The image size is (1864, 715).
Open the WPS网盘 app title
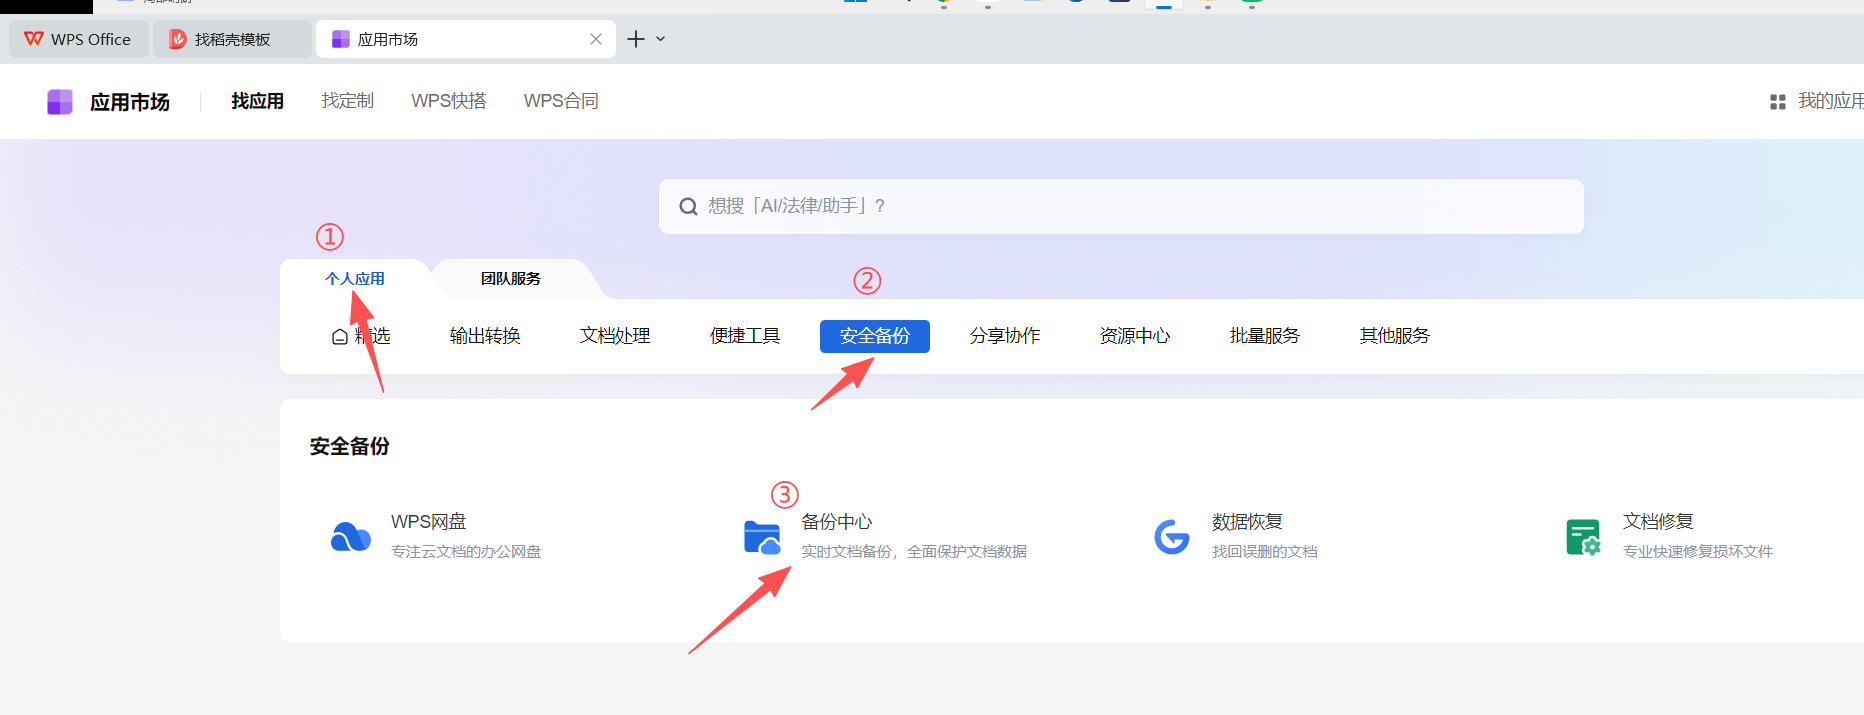tap(429, 522)
